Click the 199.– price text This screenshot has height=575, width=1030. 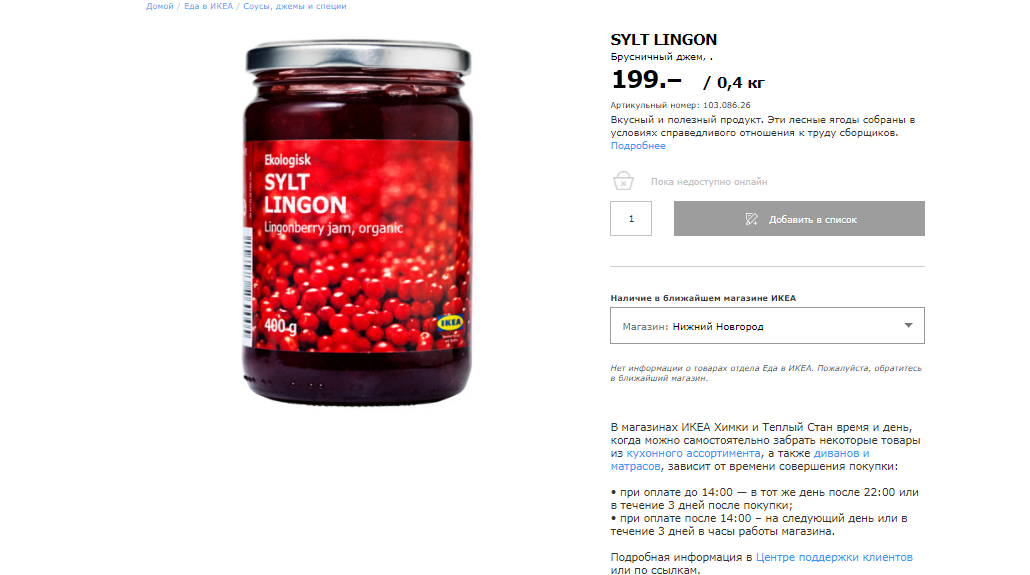coord(646,80)
